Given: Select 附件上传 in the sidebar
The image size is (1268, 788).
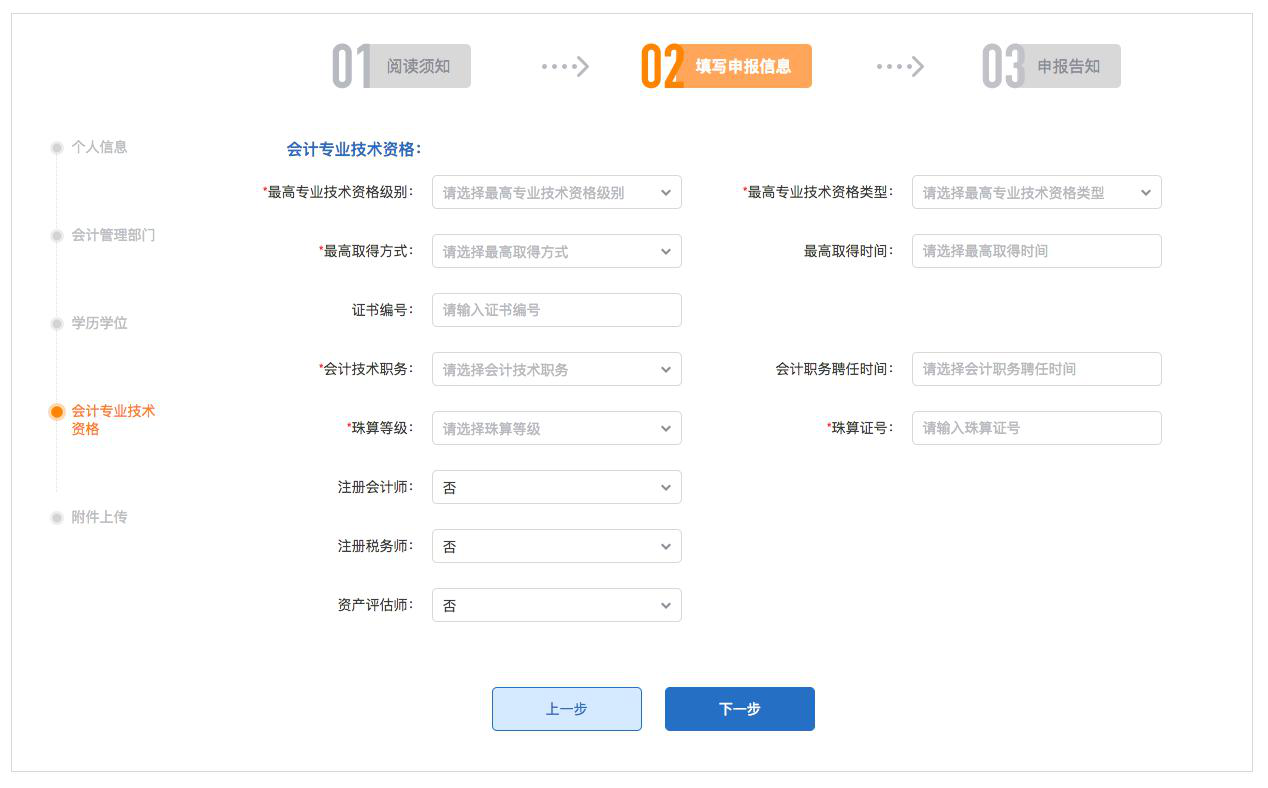Looking at the screenshot, I should pyautogui.click(x=99, y=517).
